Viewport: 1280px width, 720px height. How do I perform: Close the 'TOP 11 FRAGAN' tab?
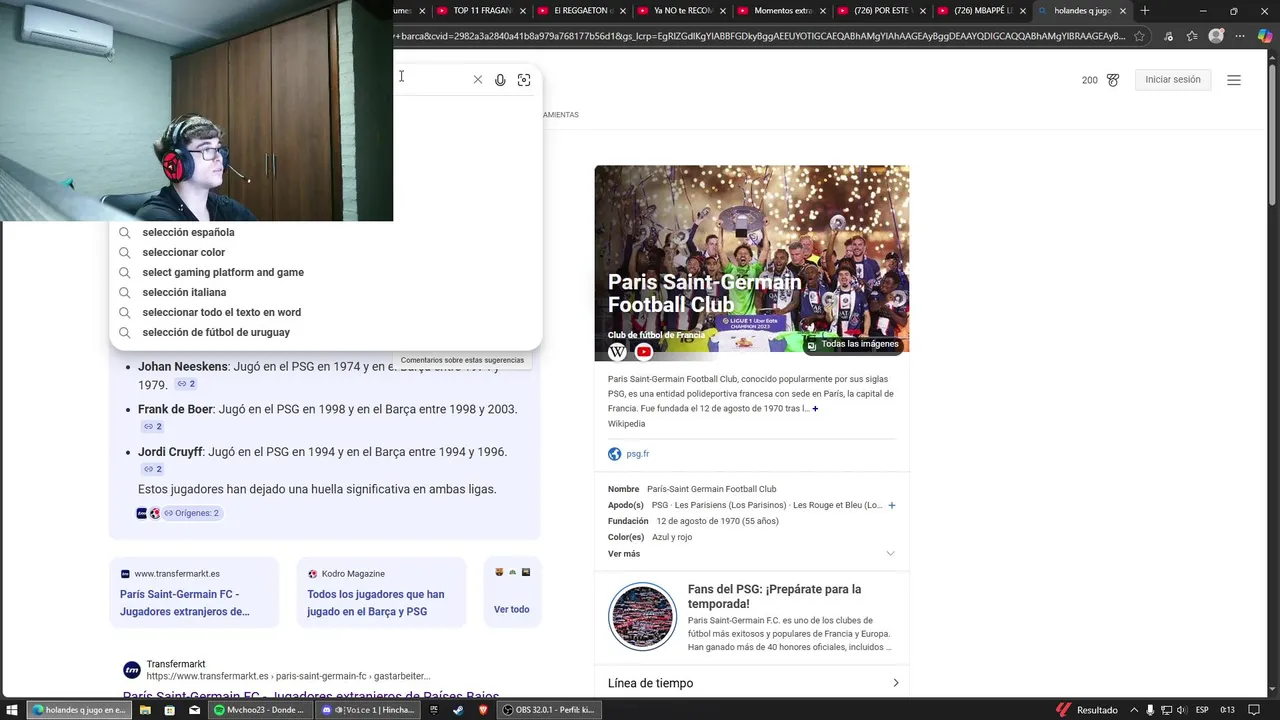522,11
